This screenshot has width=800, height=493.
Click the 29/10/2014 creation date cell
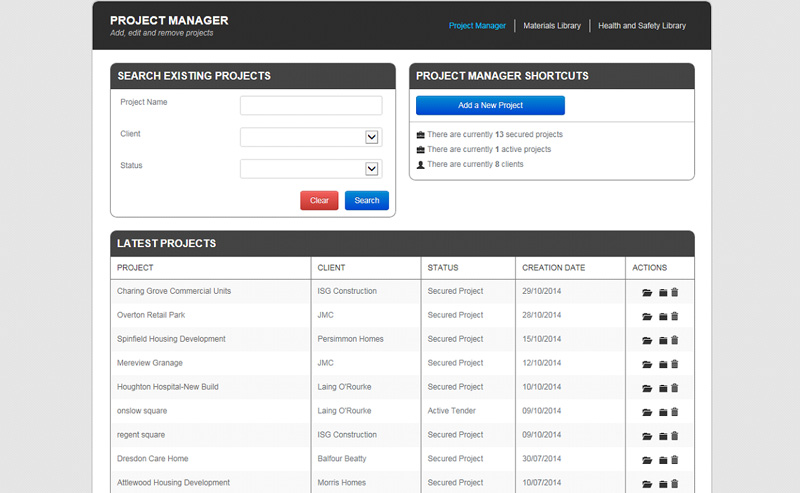(541, 291)
